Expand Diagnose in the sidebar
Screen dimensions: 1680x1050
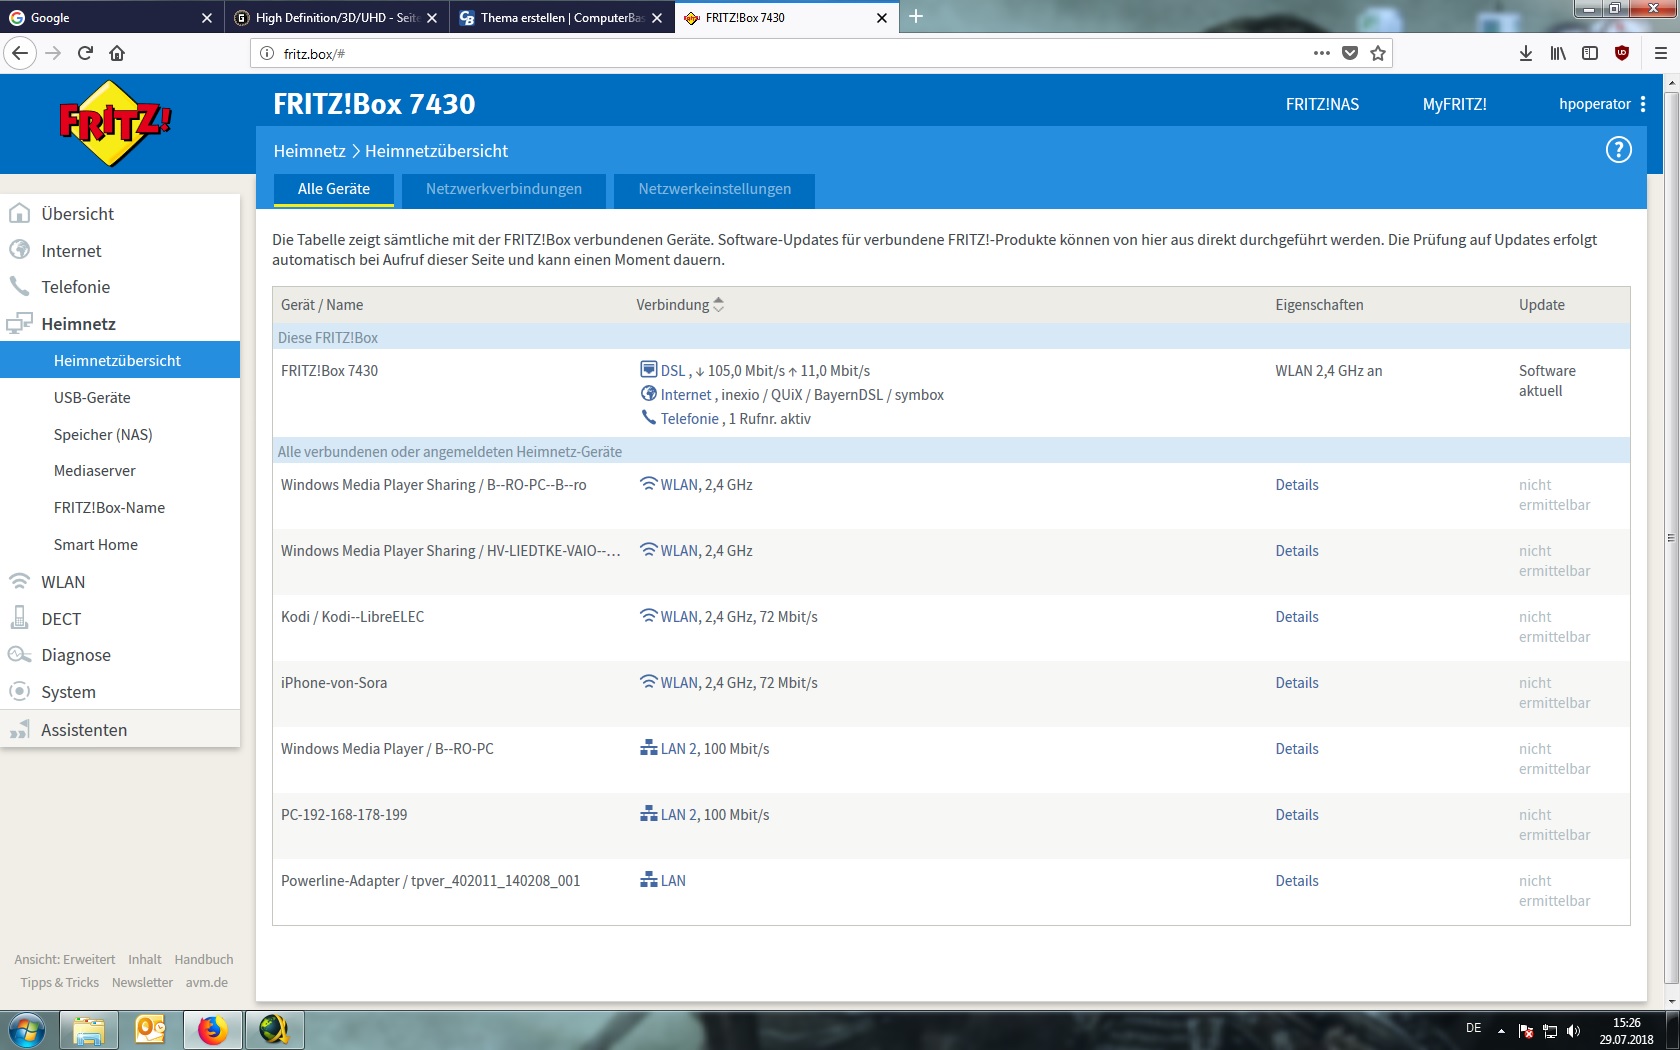tap(120, 655)
